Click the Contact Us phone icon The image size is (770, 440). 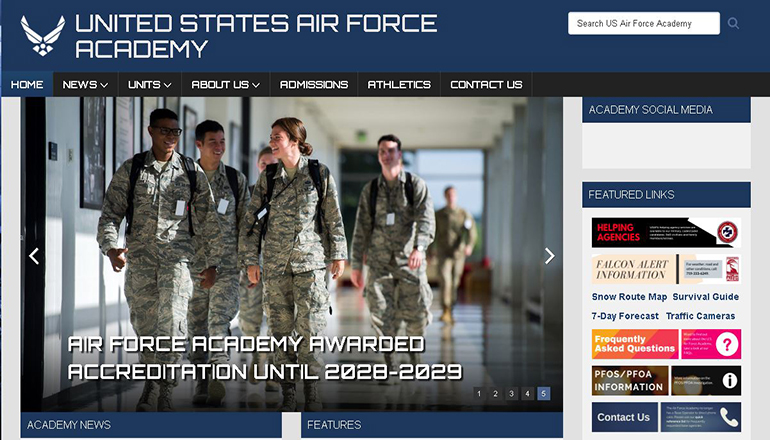click(729, 417)
